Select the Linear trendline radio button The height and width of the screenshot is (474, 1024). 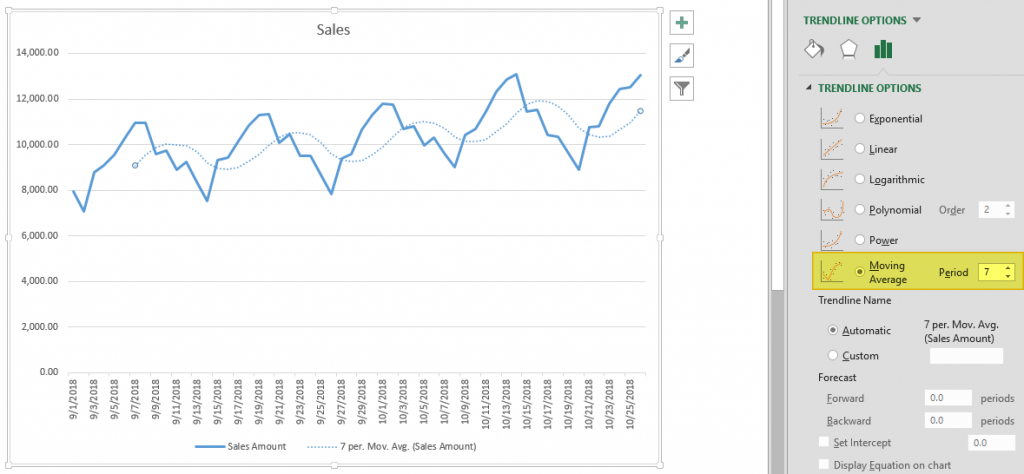(859, 149)
